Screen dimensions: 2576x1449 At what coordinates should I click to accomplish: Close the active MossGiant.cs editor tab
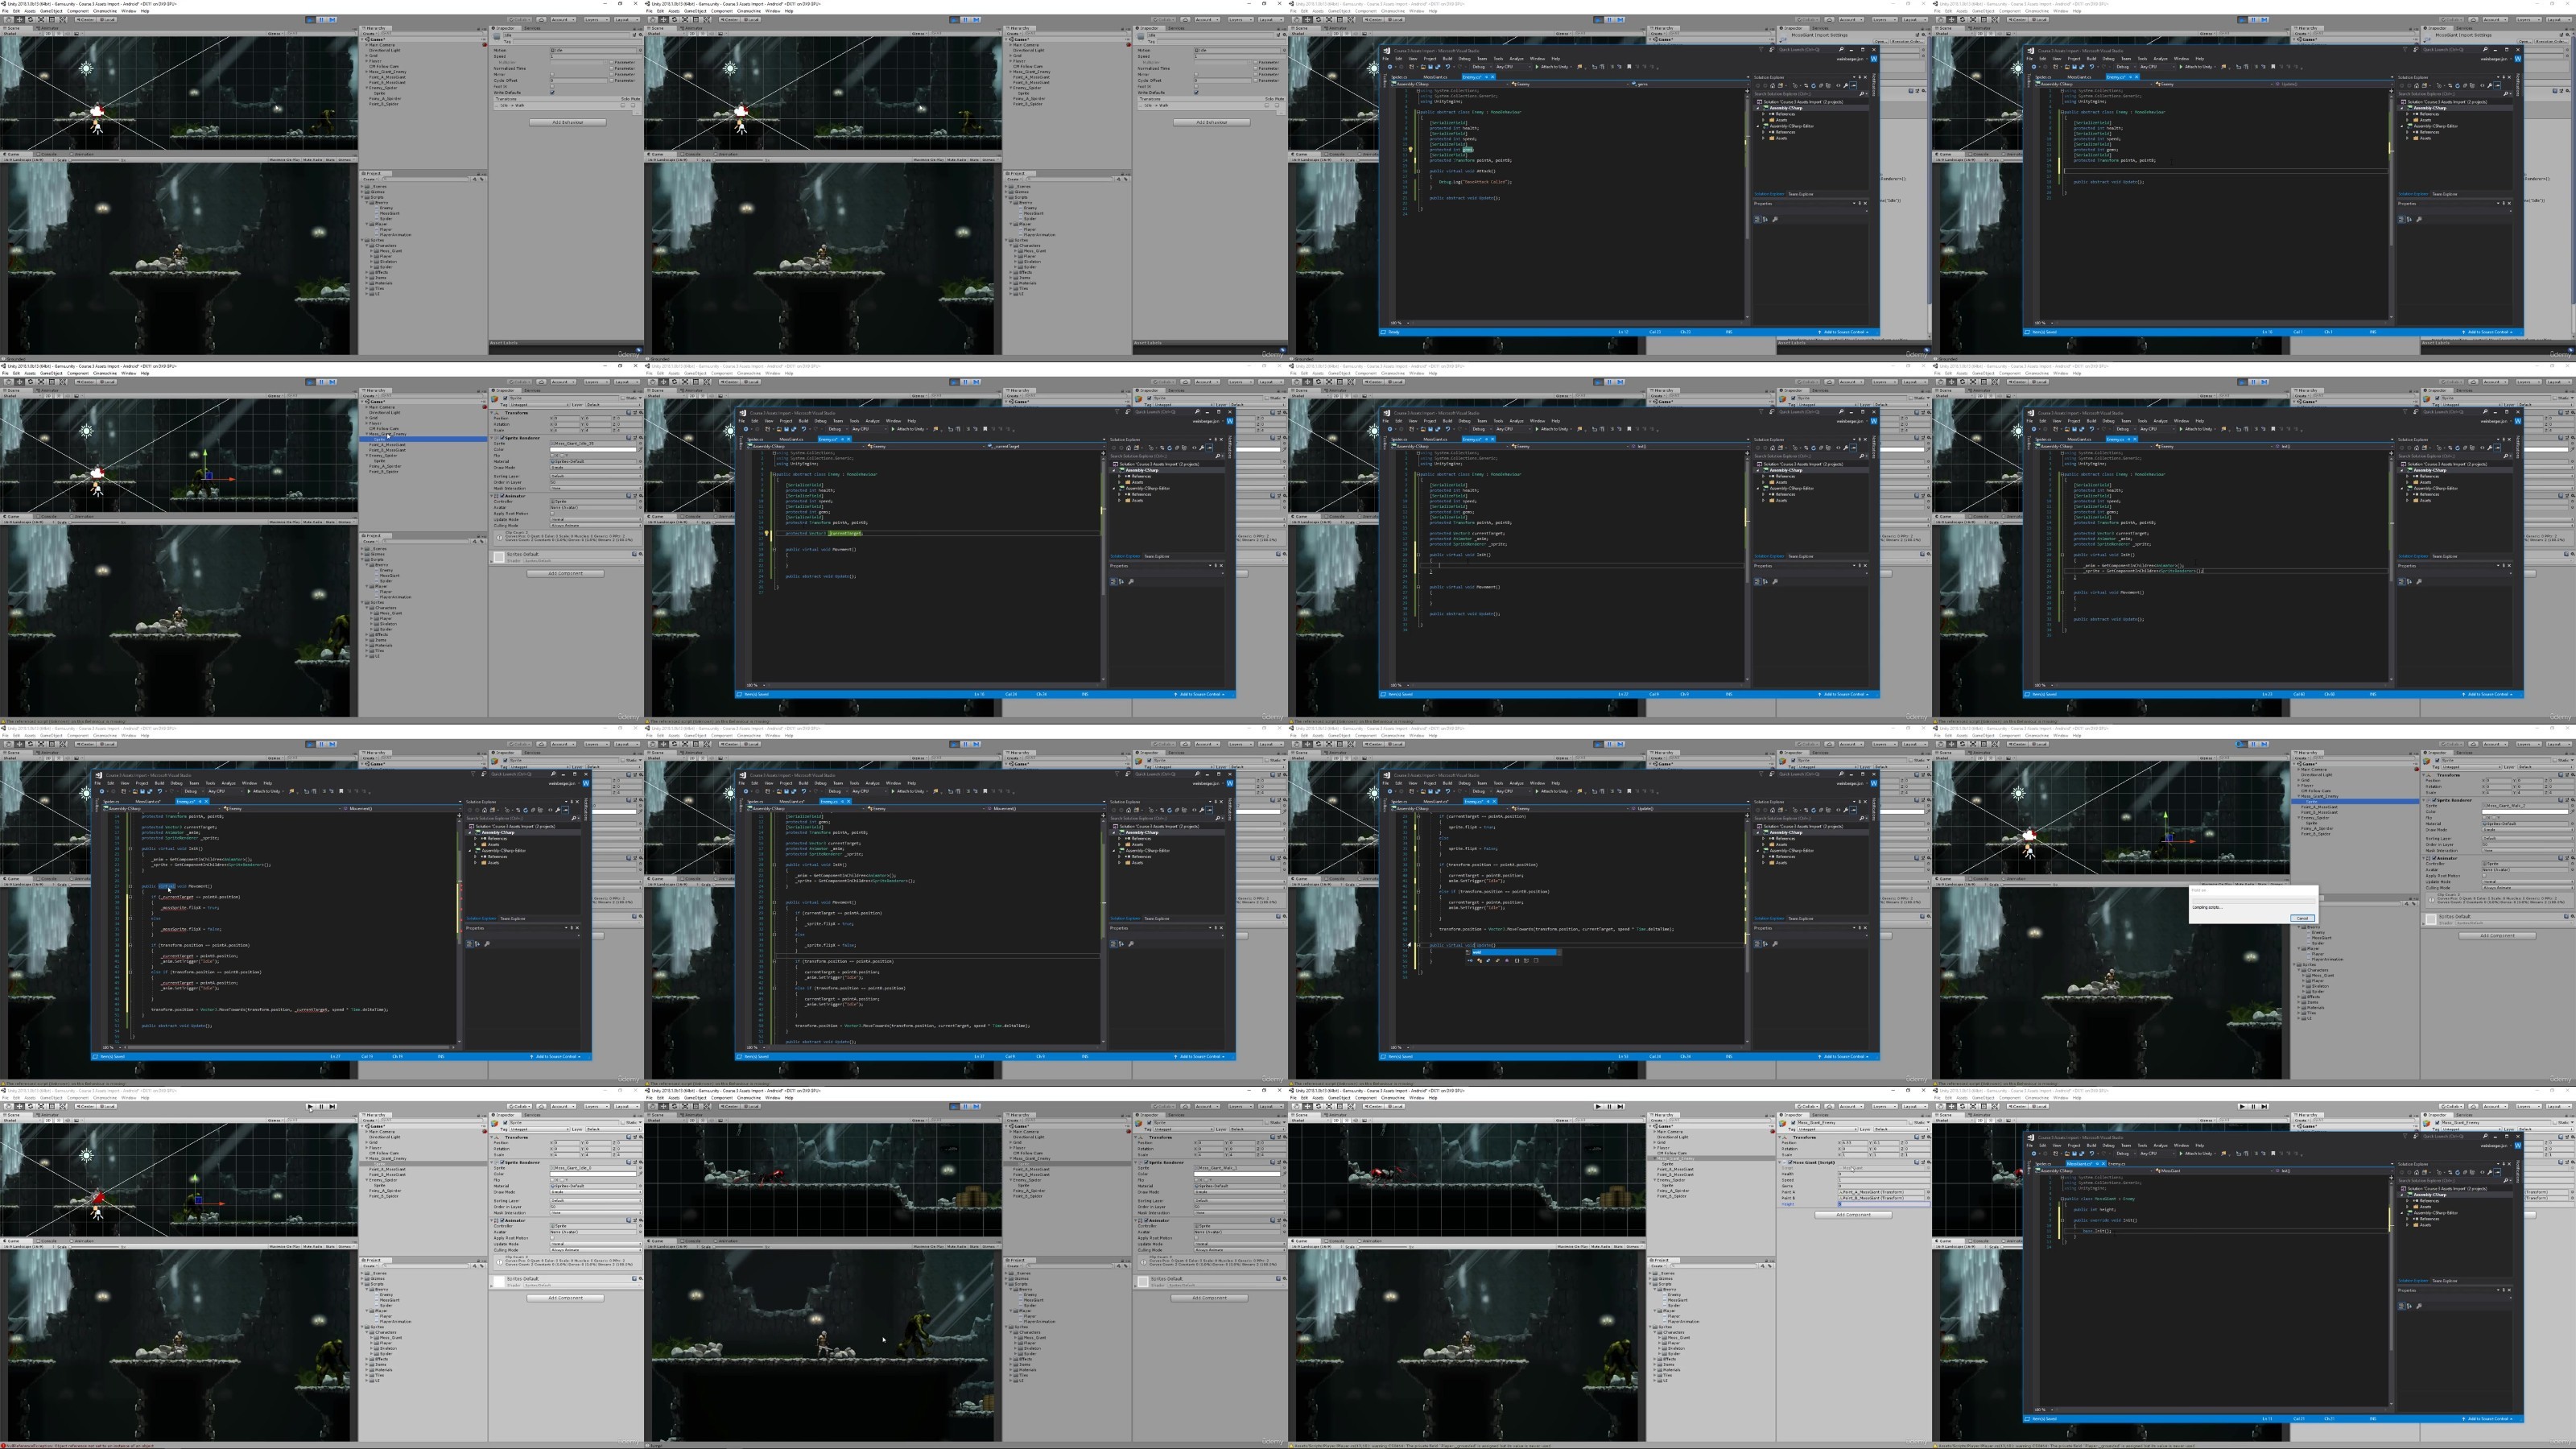coord(2104,1164)
